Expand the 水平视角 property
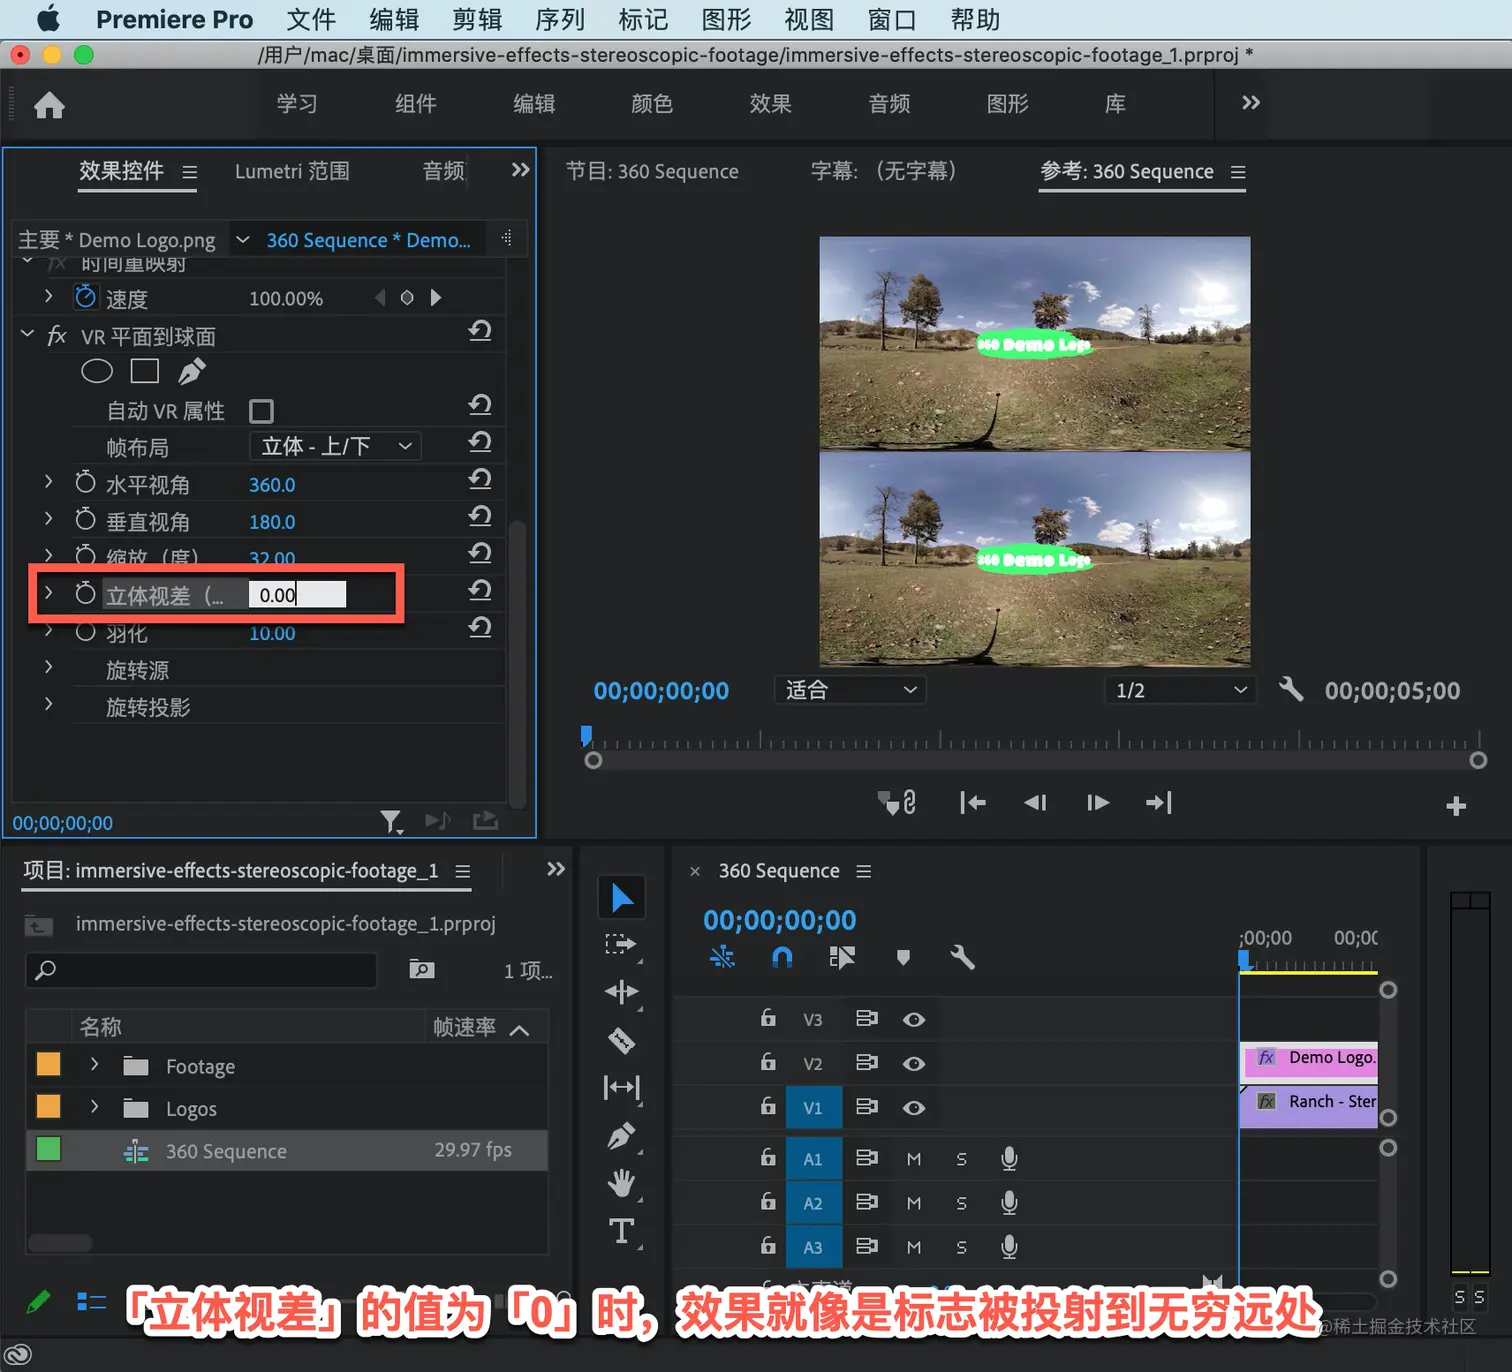This screenshot has height=1372, width=1512. coord(48,482)
